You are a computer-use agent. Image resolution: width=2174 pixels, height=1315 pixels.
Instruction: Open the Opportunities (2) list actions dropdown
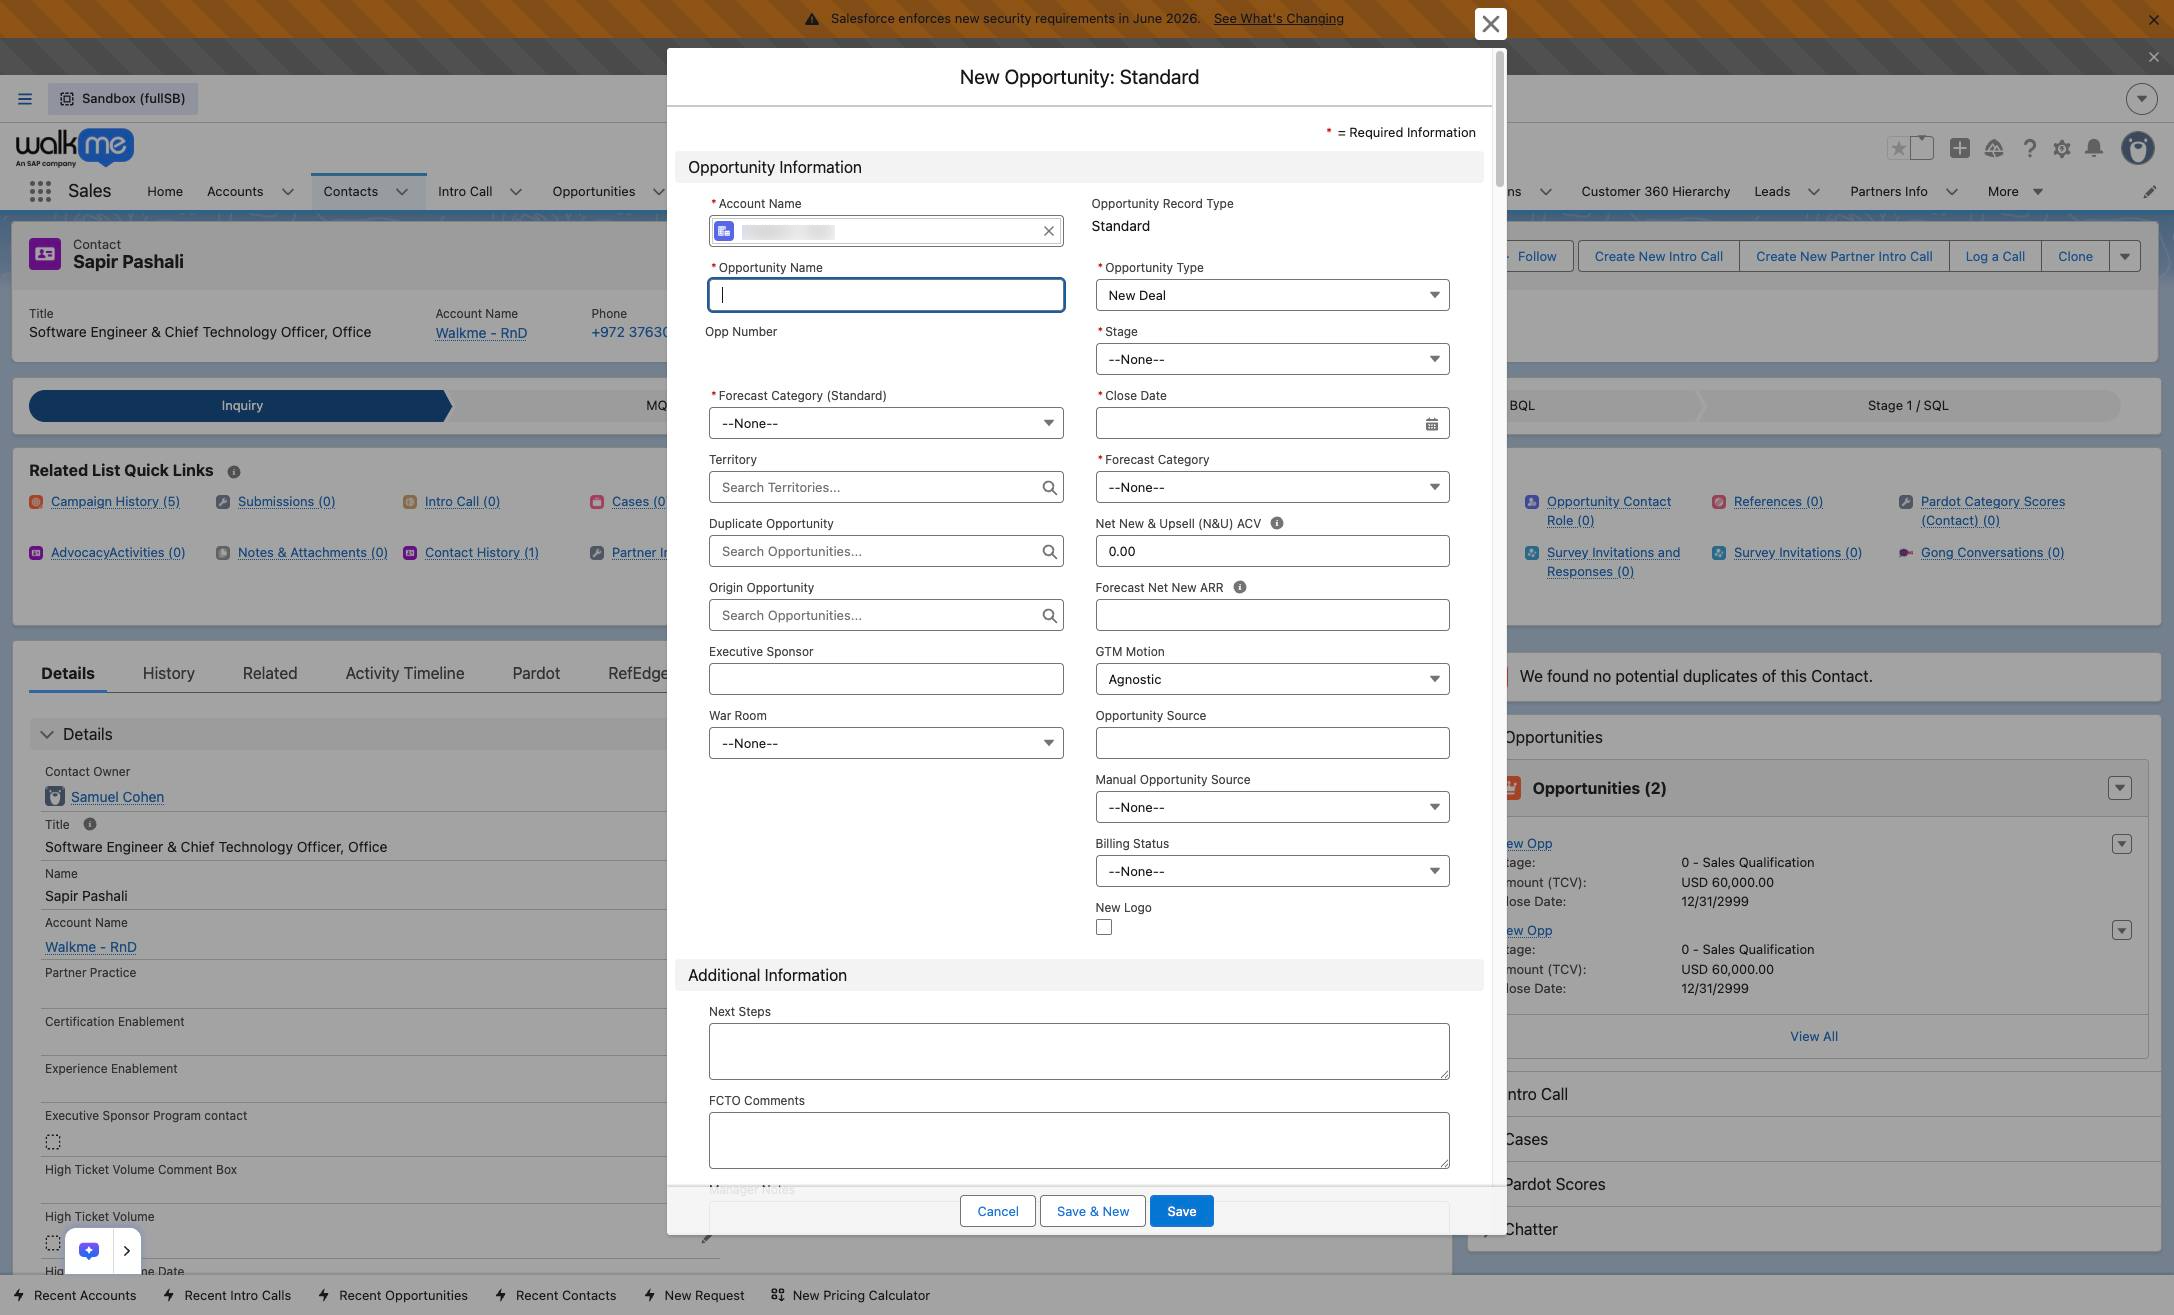pyautogui.click(x=2119, y=788)
